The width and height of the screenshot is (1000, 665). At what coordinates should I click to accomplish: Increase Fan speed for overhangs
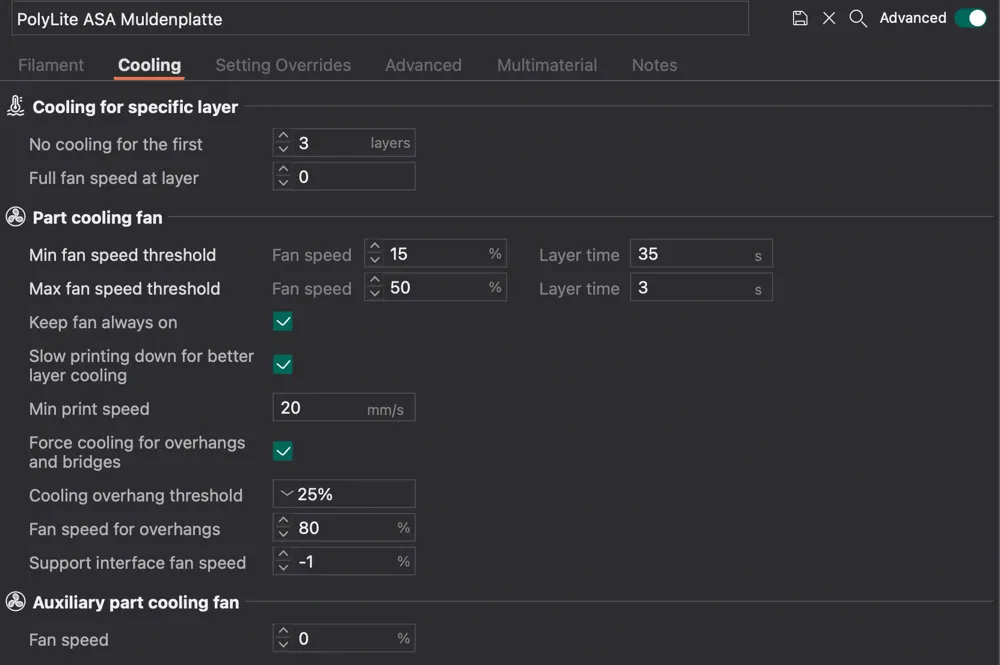(x=283, y=522)
